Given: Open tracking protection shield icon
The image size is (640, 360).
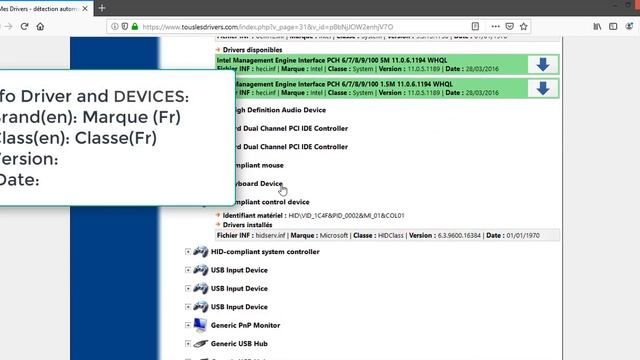Looking at the screenshot, I should [x=124, y=27].
